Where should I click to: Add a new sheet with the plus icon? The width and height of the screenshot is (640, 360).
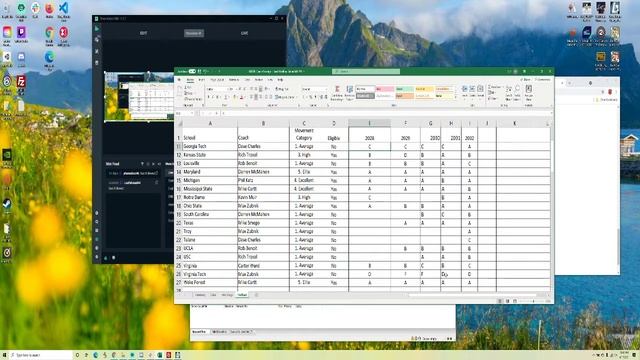256,295
